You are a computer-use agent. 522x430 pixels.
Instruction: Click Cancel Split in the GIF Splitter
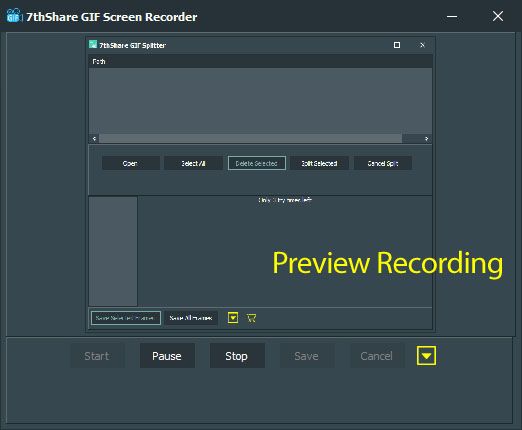[383, 163]
